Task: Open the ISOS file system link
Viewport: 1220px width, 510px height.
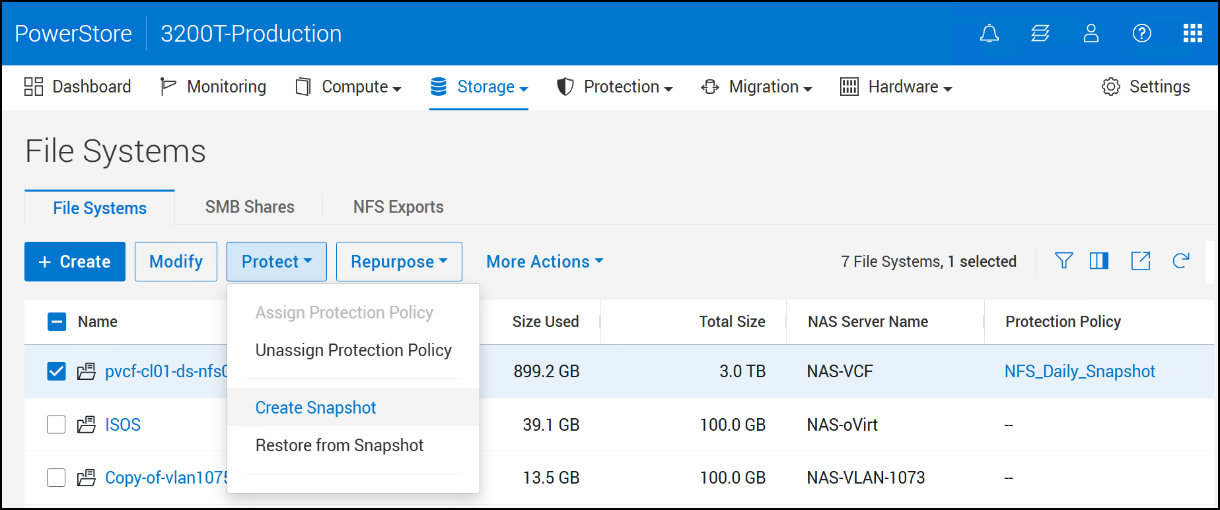Action: (x=123, y=425)
